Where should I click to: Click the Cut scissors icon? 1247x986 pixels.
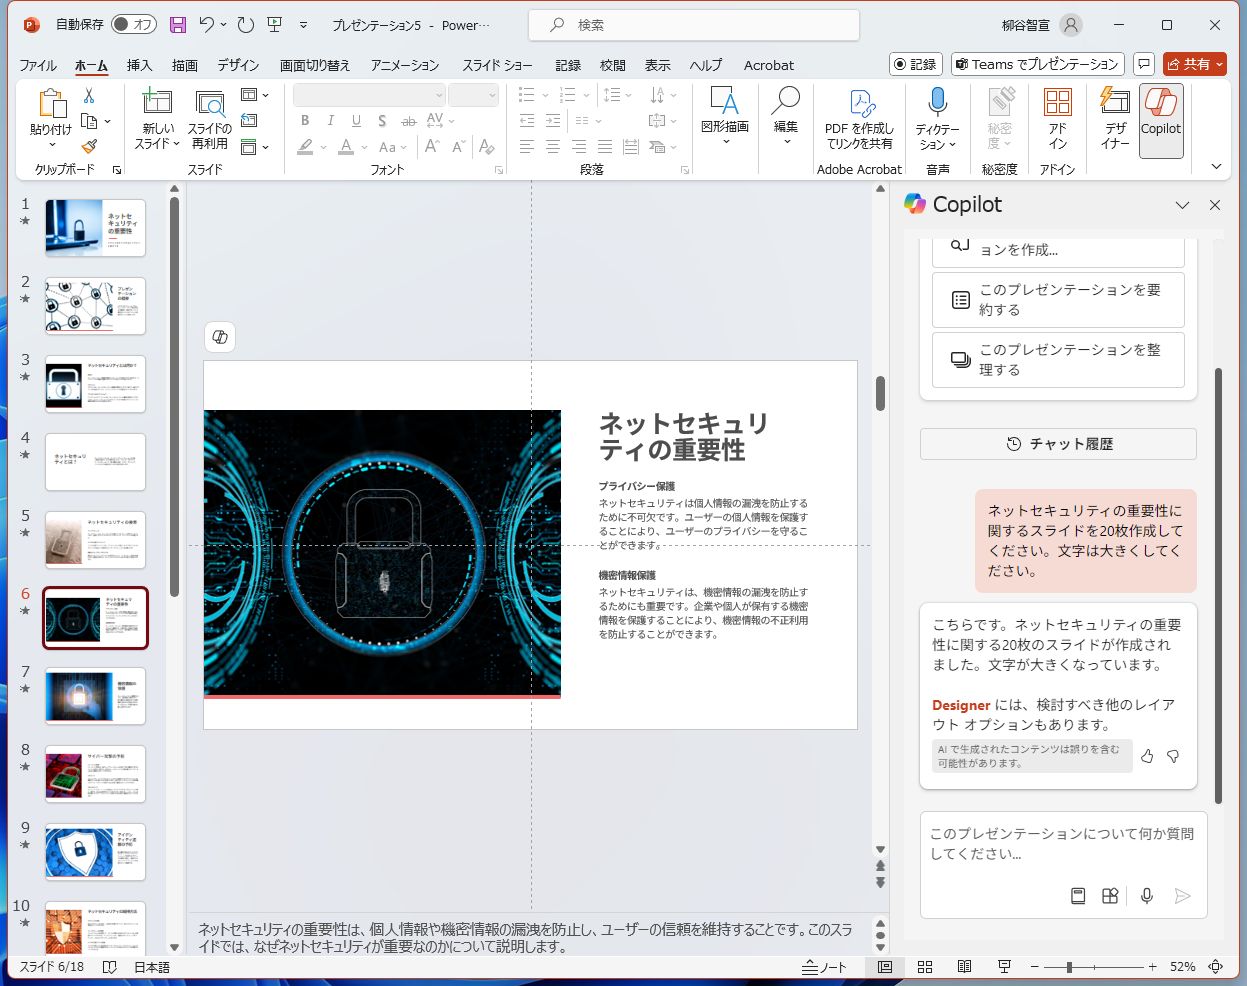(89, 96)
